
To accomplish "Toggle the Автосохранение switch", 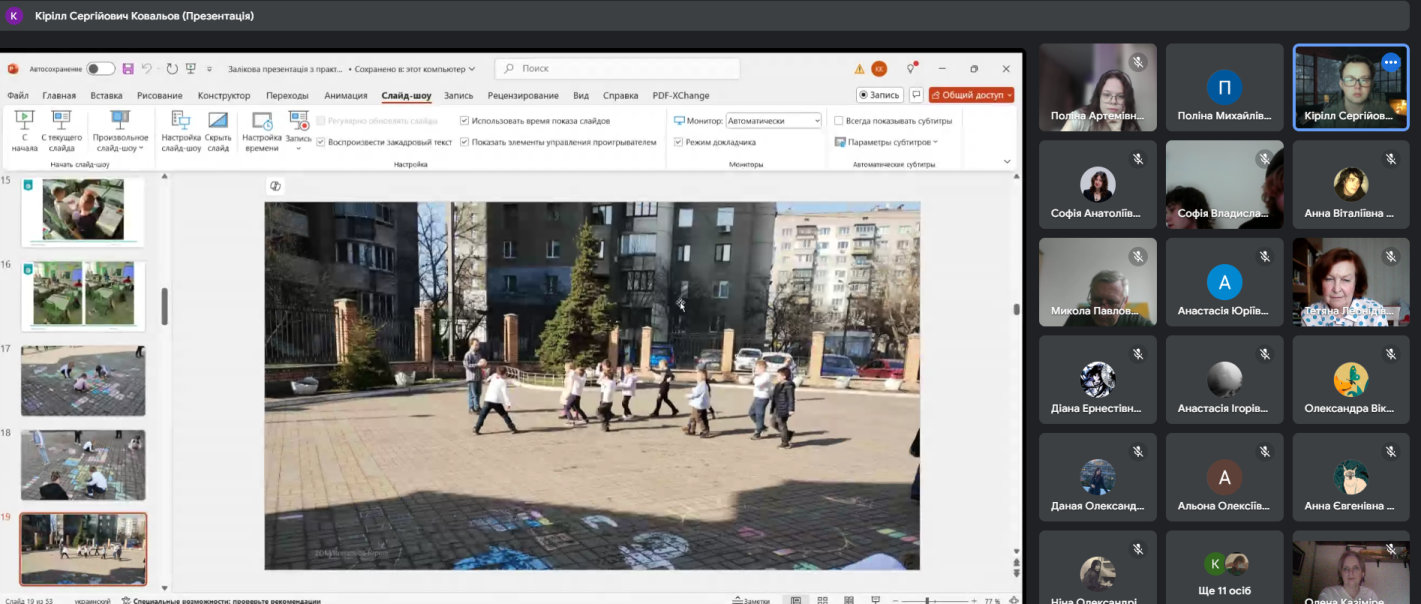I will [x=100, y=69].
